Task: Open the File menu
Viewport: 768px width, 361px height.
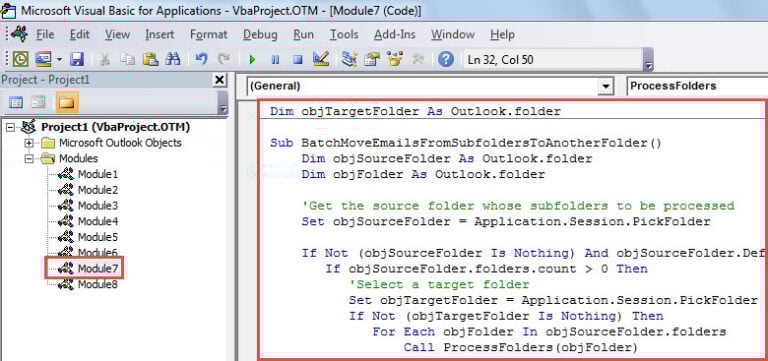Action: 46,34
